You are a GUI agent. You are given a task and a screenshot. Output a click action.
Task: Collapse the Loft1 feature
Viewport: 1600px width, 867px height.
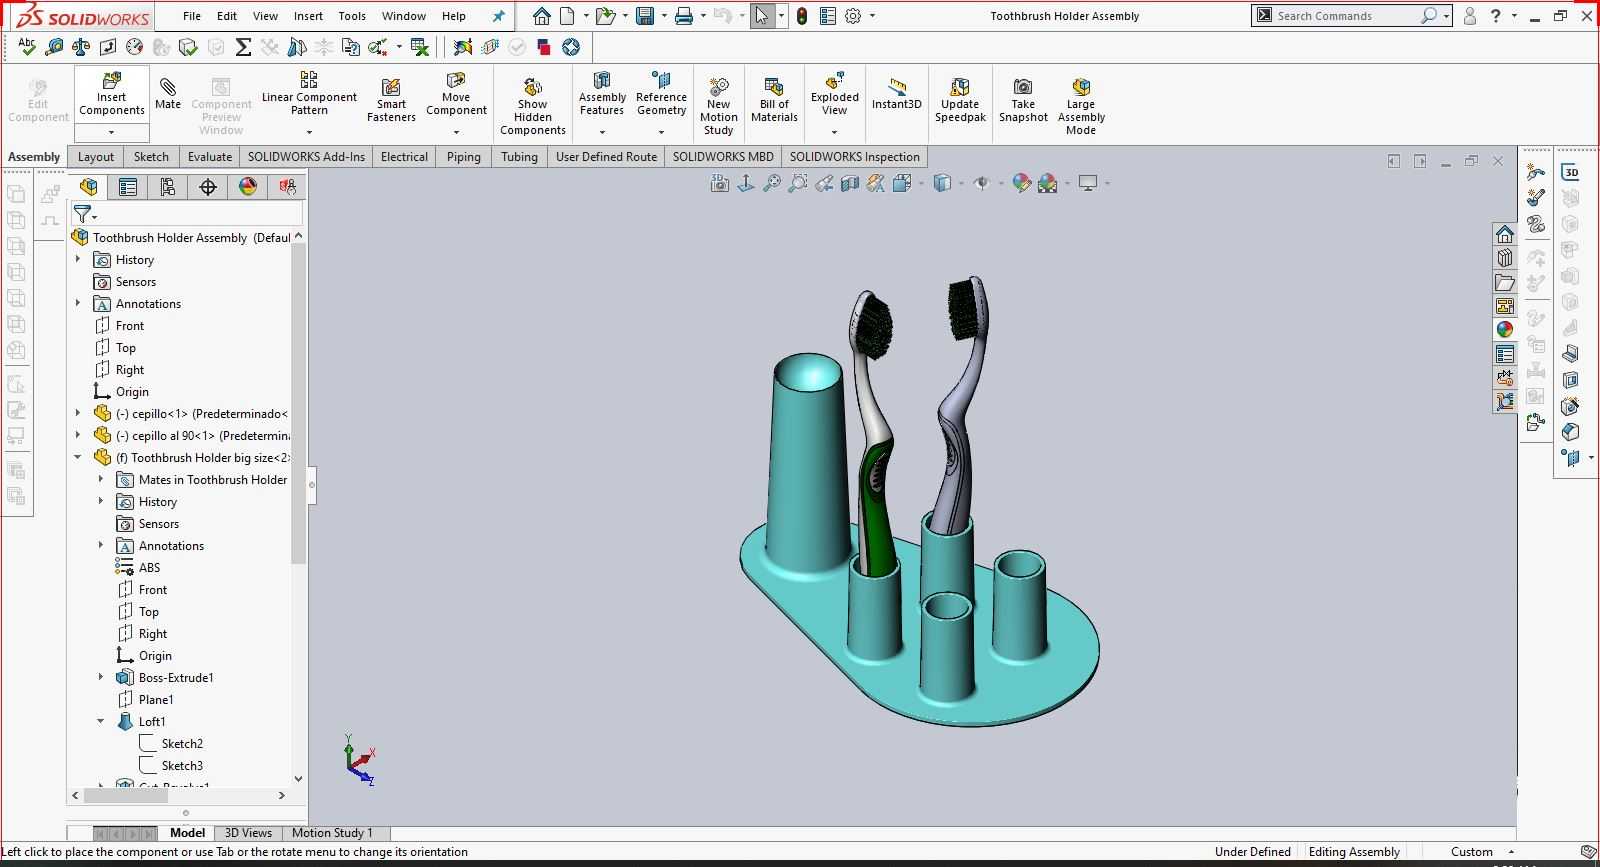click(101, 721)
